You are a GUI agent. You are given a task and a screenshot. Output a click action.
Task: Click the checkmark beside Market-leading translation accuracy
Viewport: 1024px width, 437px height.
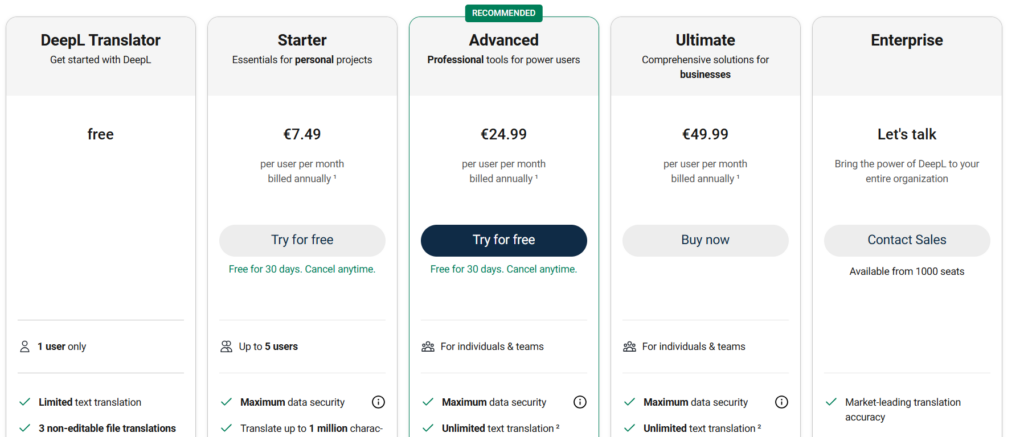pos(831,402)
